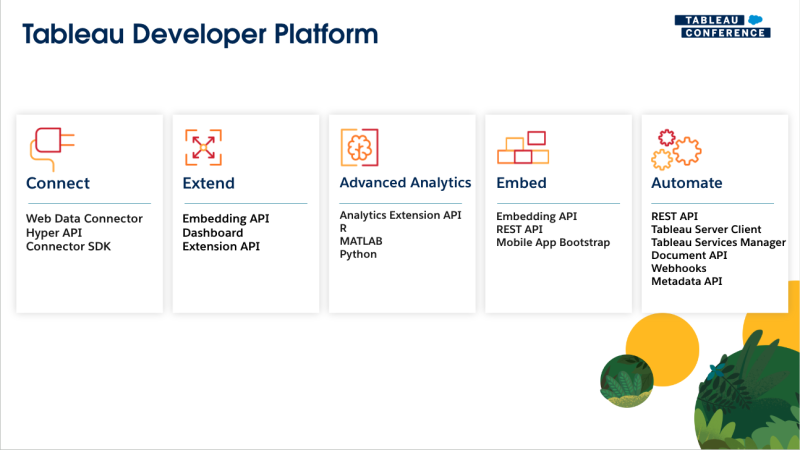Select MATLAB in the Advanced Analytics card
Viewport: 800px width, 450px height.
(361, 241)
